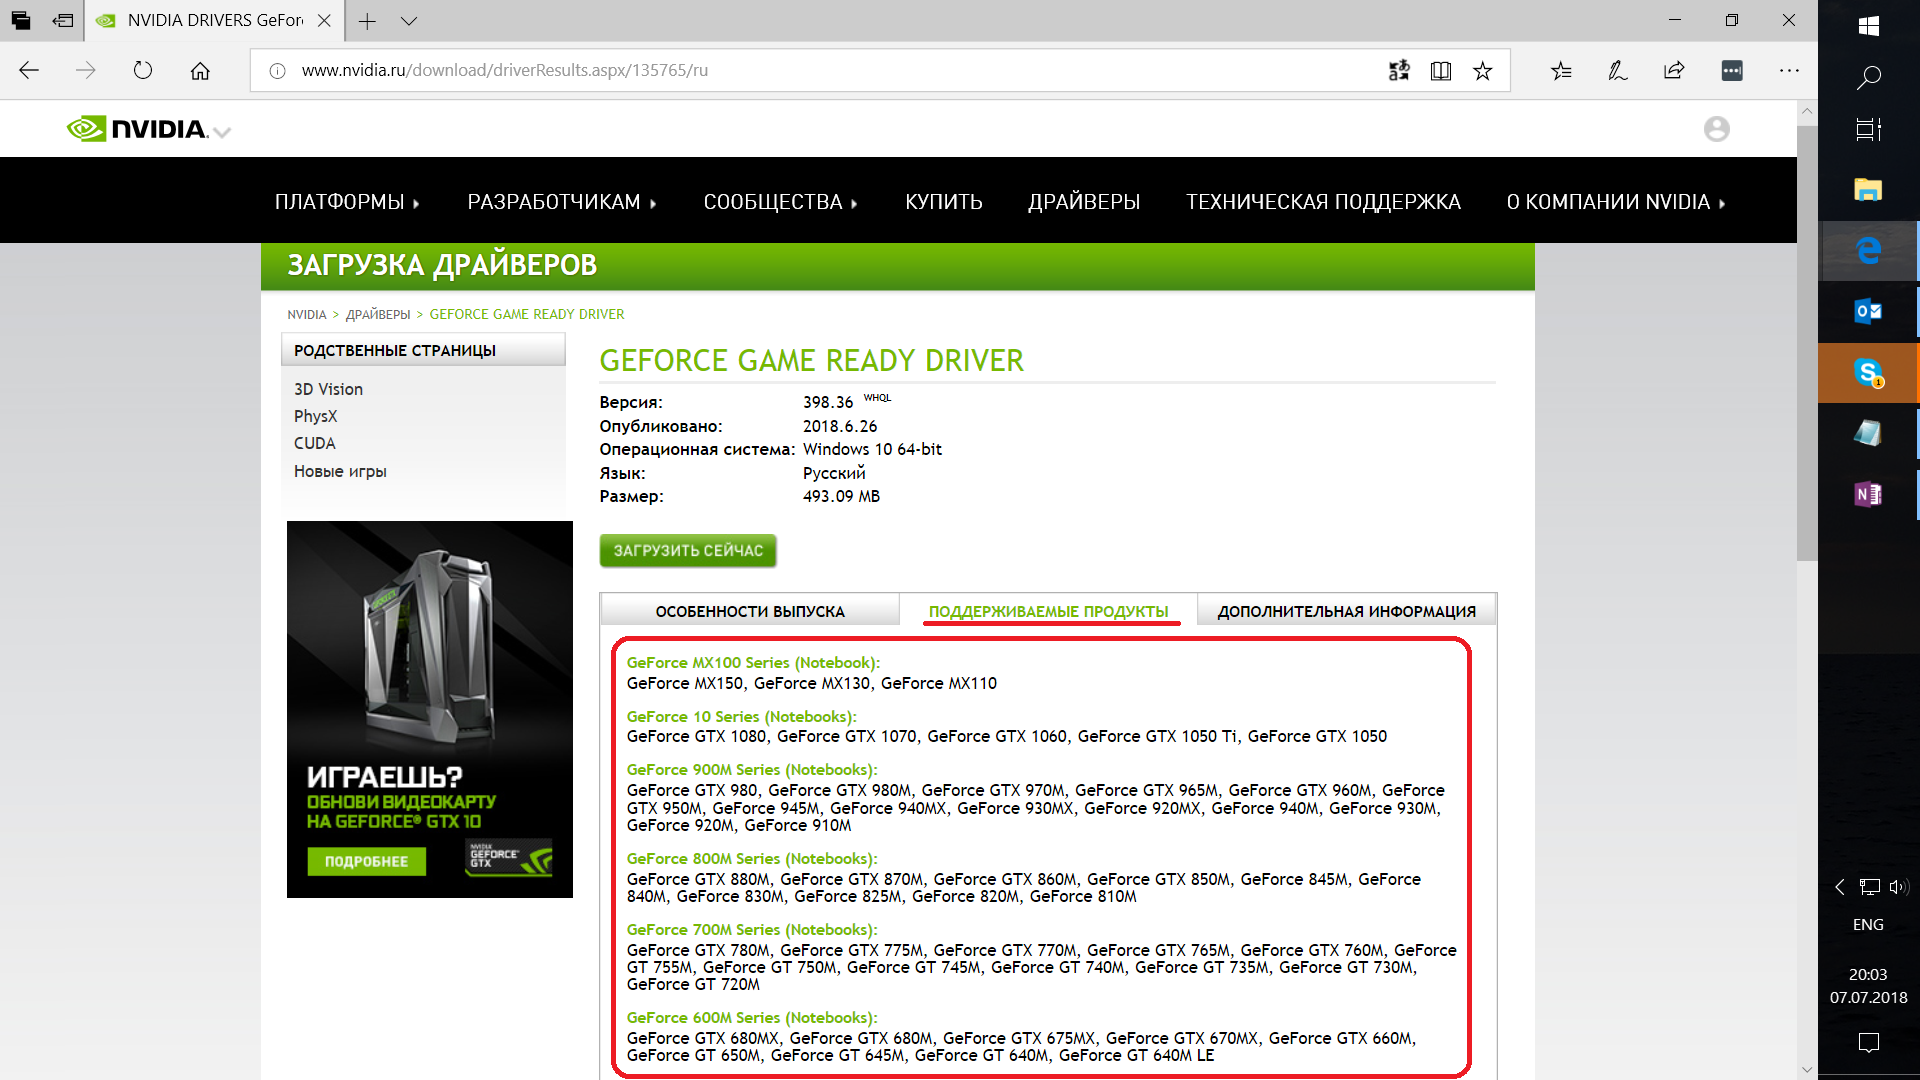This screenshot has height=1080, width=1920.
Task: Open OneNote from the taskbar
Action: [x=1868, y=494]
